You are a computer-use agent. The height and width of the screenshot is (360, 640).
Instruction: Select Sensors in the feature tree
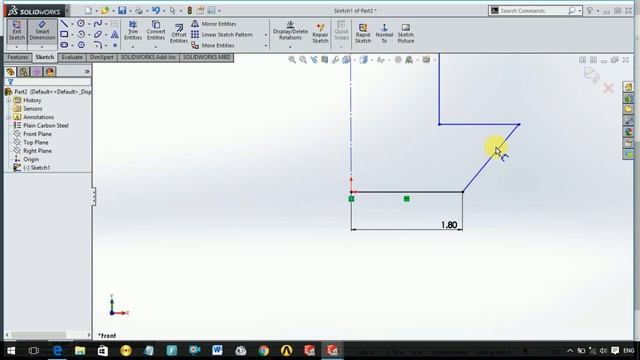click(32, 109)
